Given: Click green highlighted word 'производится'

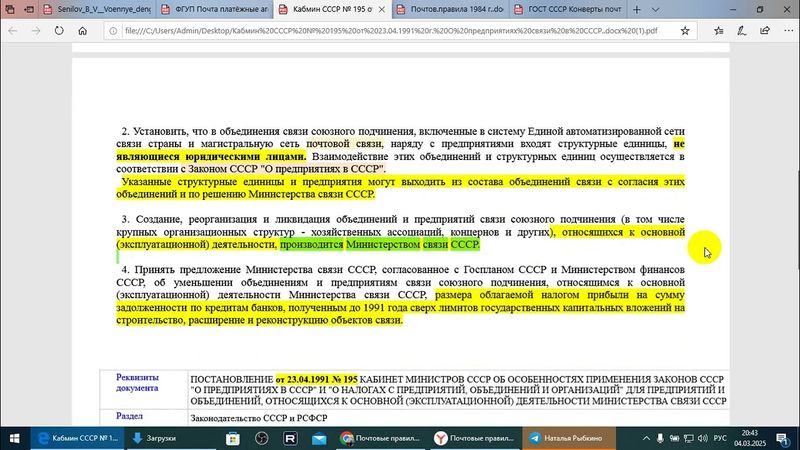Looking at the screenshot, I should click(x=311, y=245).
